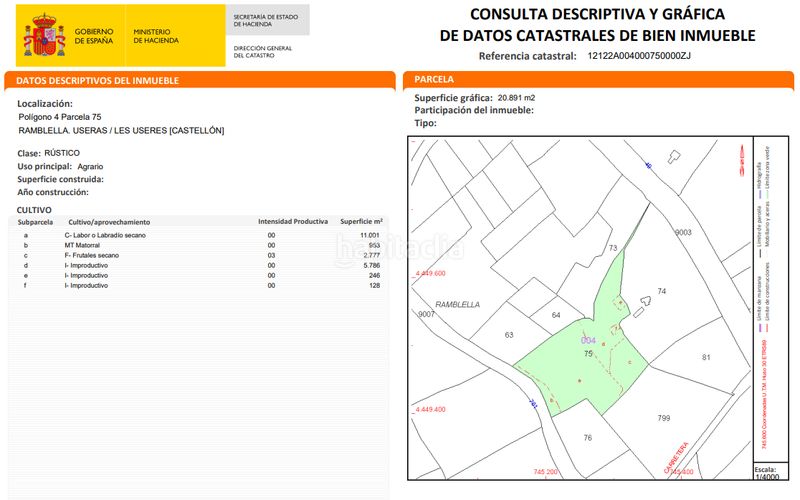Click the Cultivo/aprovechamiento column header
Screen dimensions: 800x500
(x=109, y=222)
